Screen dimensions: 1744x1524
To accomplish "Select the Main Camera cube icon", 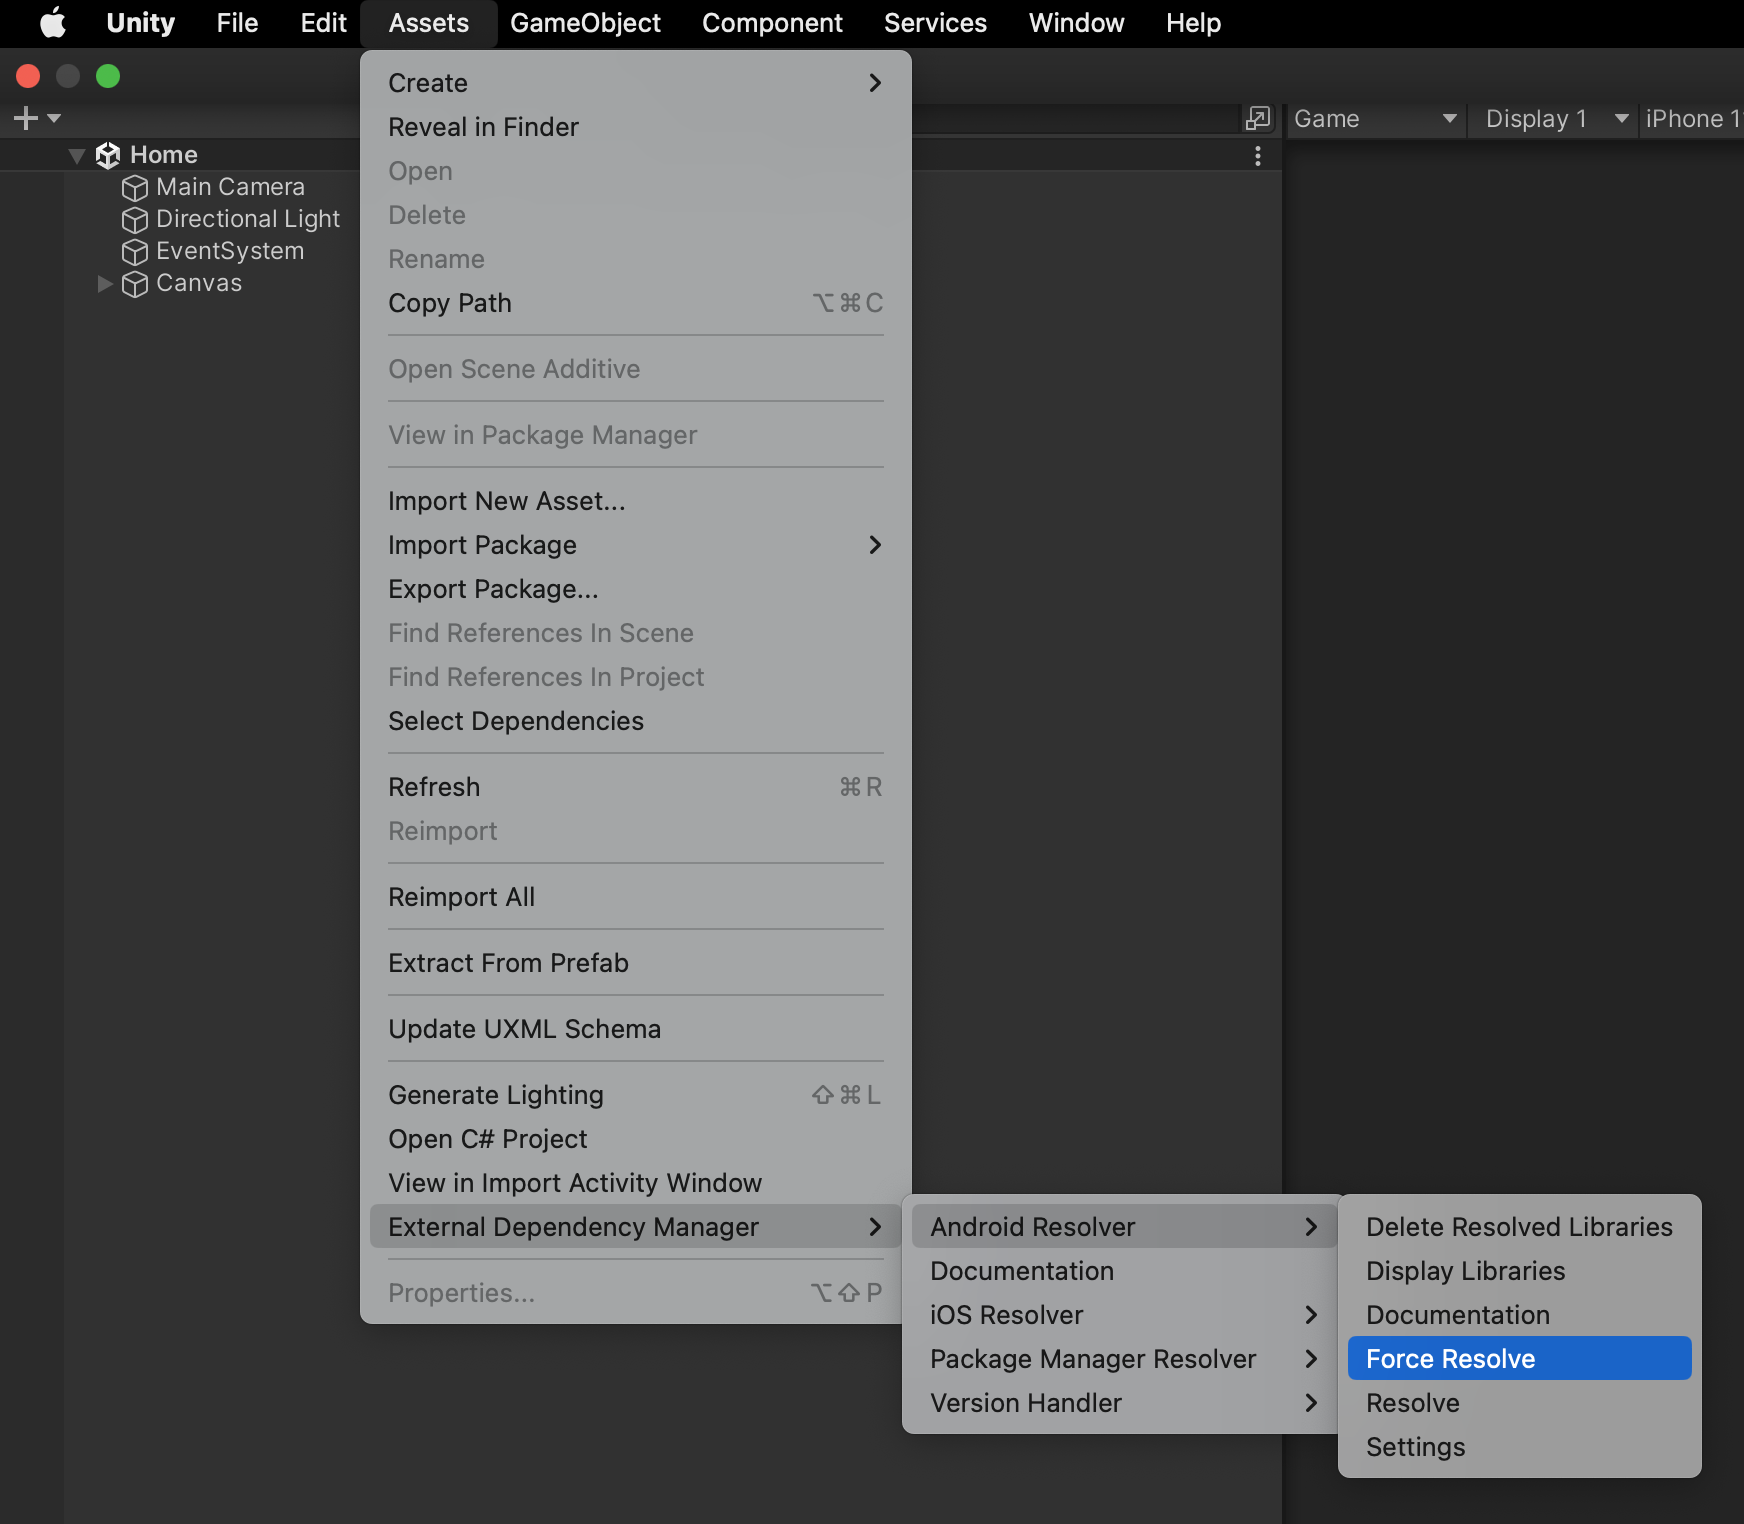I will 134,188.
